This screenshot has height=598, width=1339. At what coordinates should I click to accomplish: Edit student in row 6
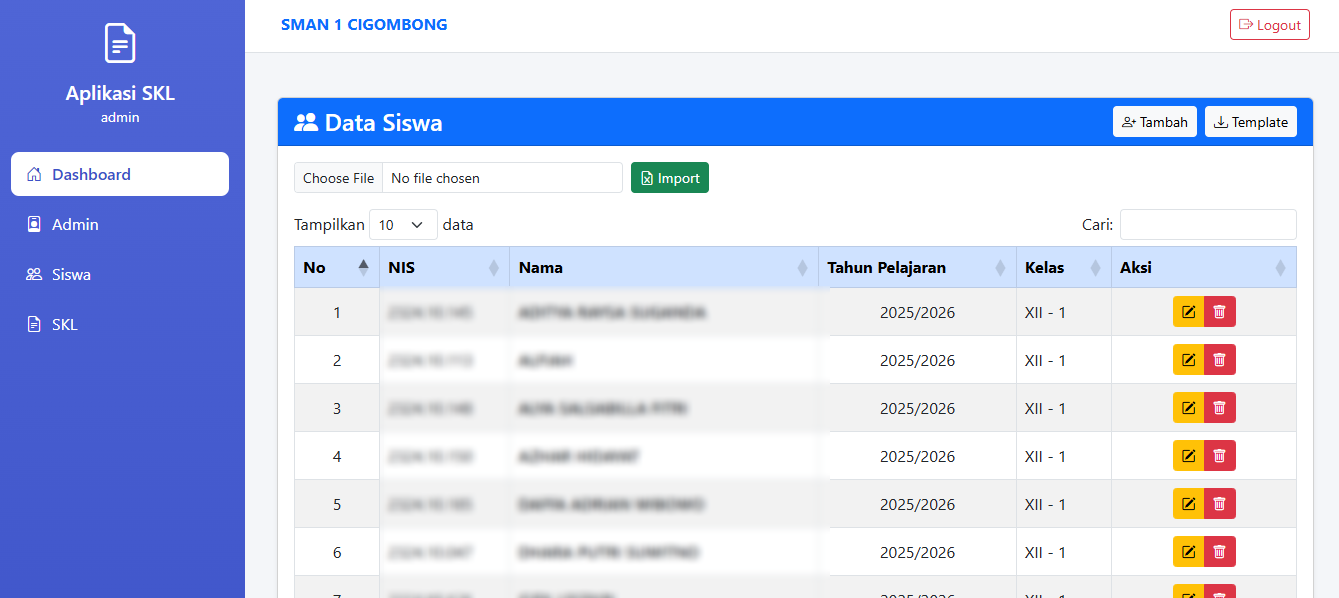(x=1188, y=552)
